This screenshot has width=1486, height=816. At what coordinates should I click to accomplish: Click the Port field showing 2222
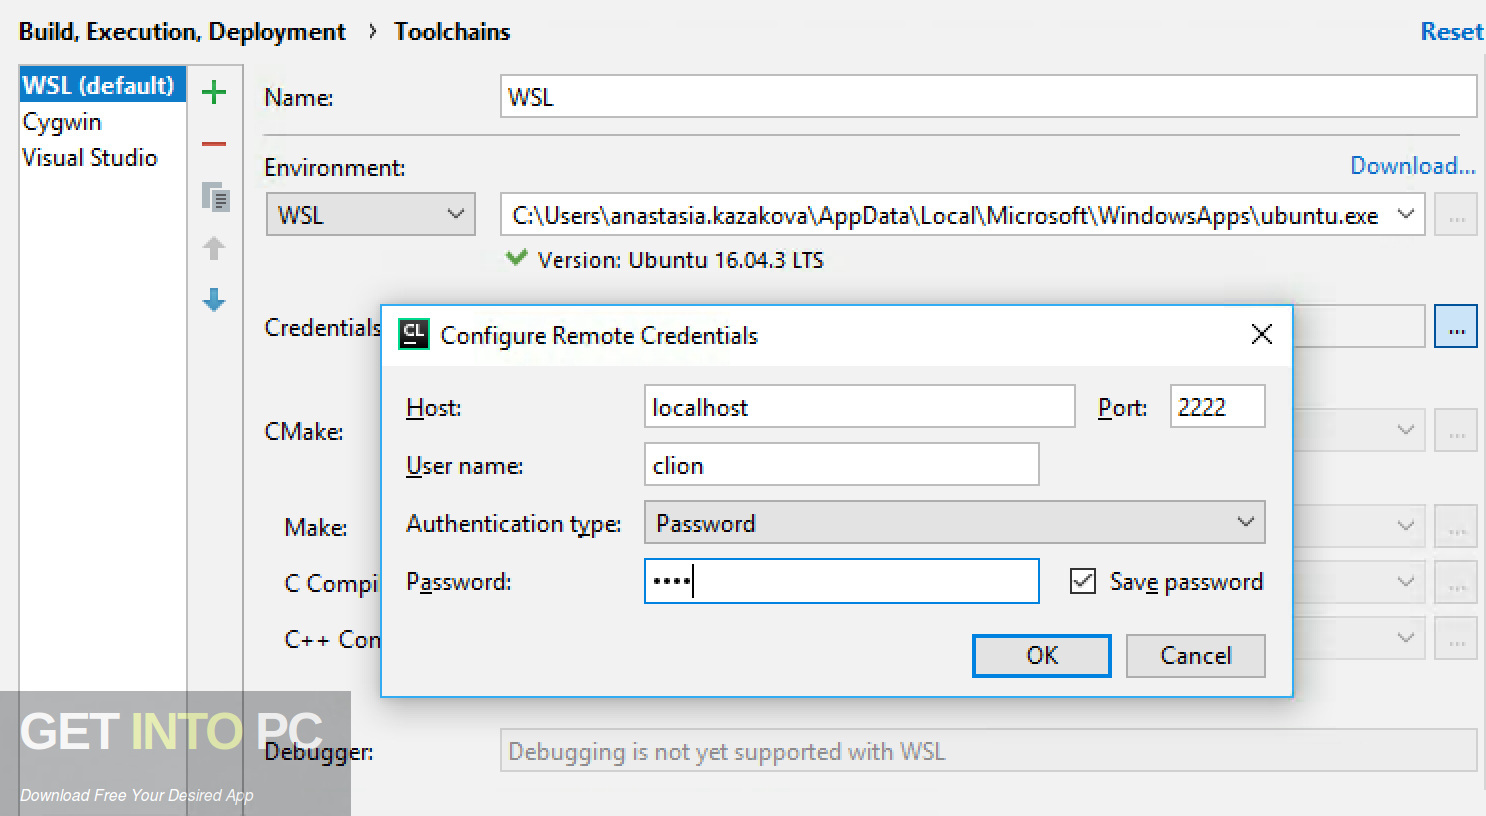(1217, 406)
